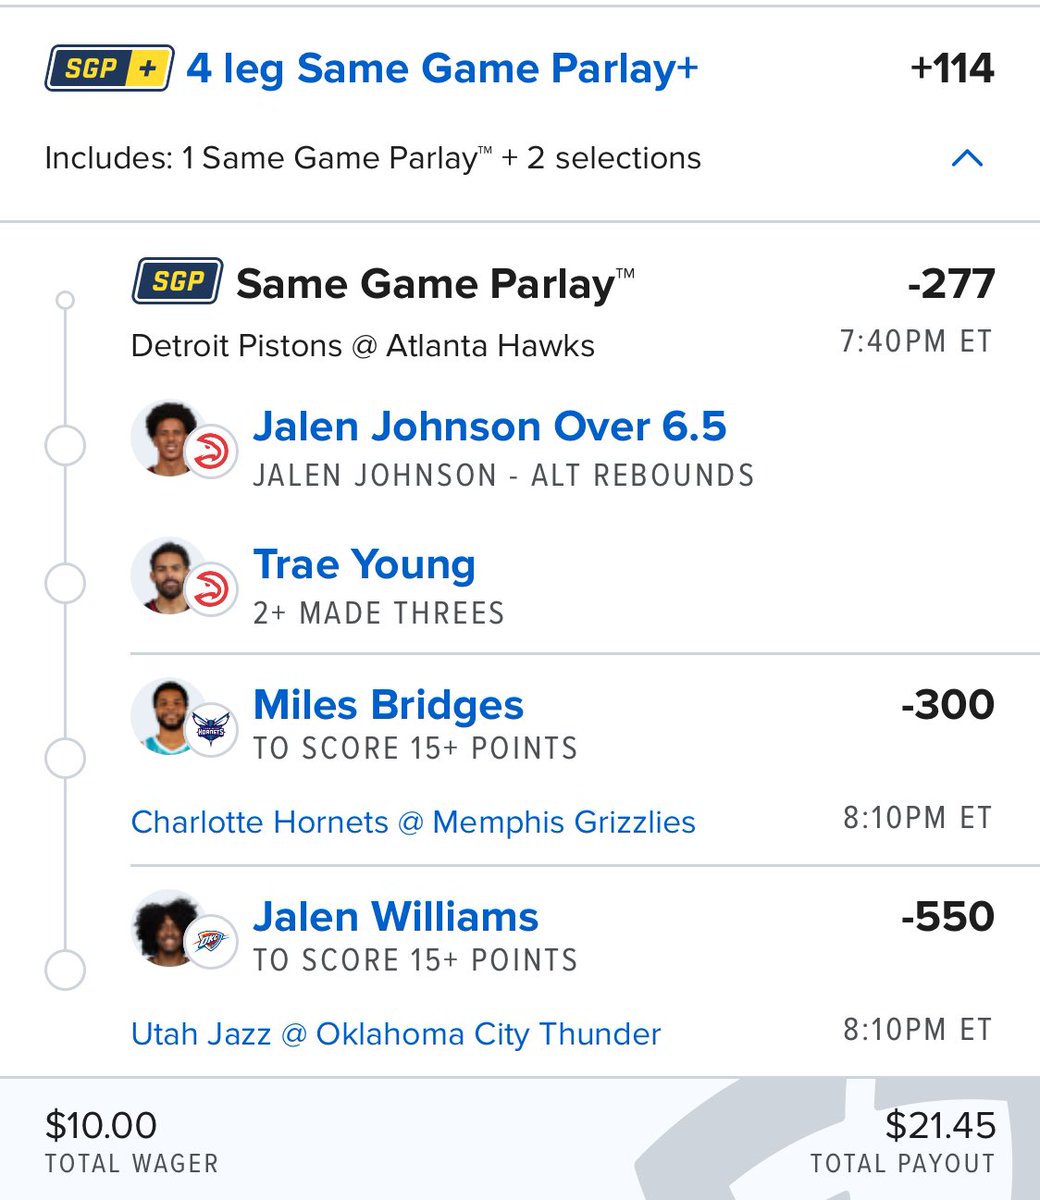Viewport: 1040px width, 1200px height.
Task: Open the Jalen Williams selection
Action: click(396, 917)
